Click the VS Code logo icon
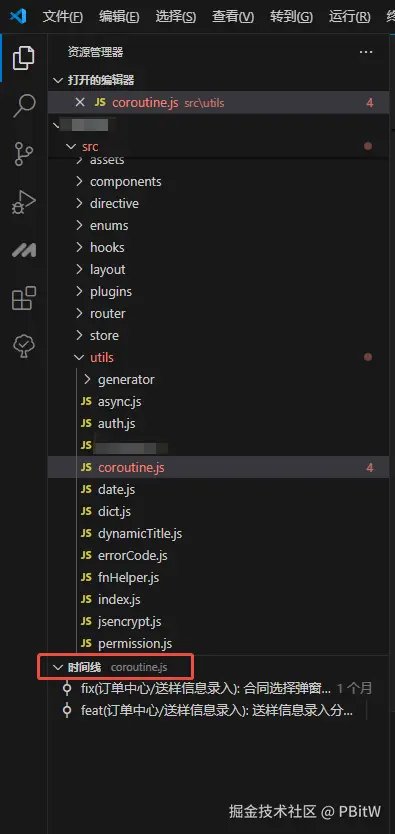Image resolution: width=395 pixels, height=834 pixels. pyautogui.click(x=18, y=16)
